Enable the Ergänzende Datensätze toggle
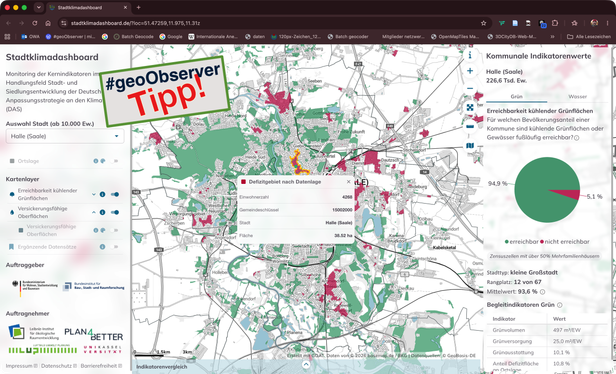 coord(115,247)
